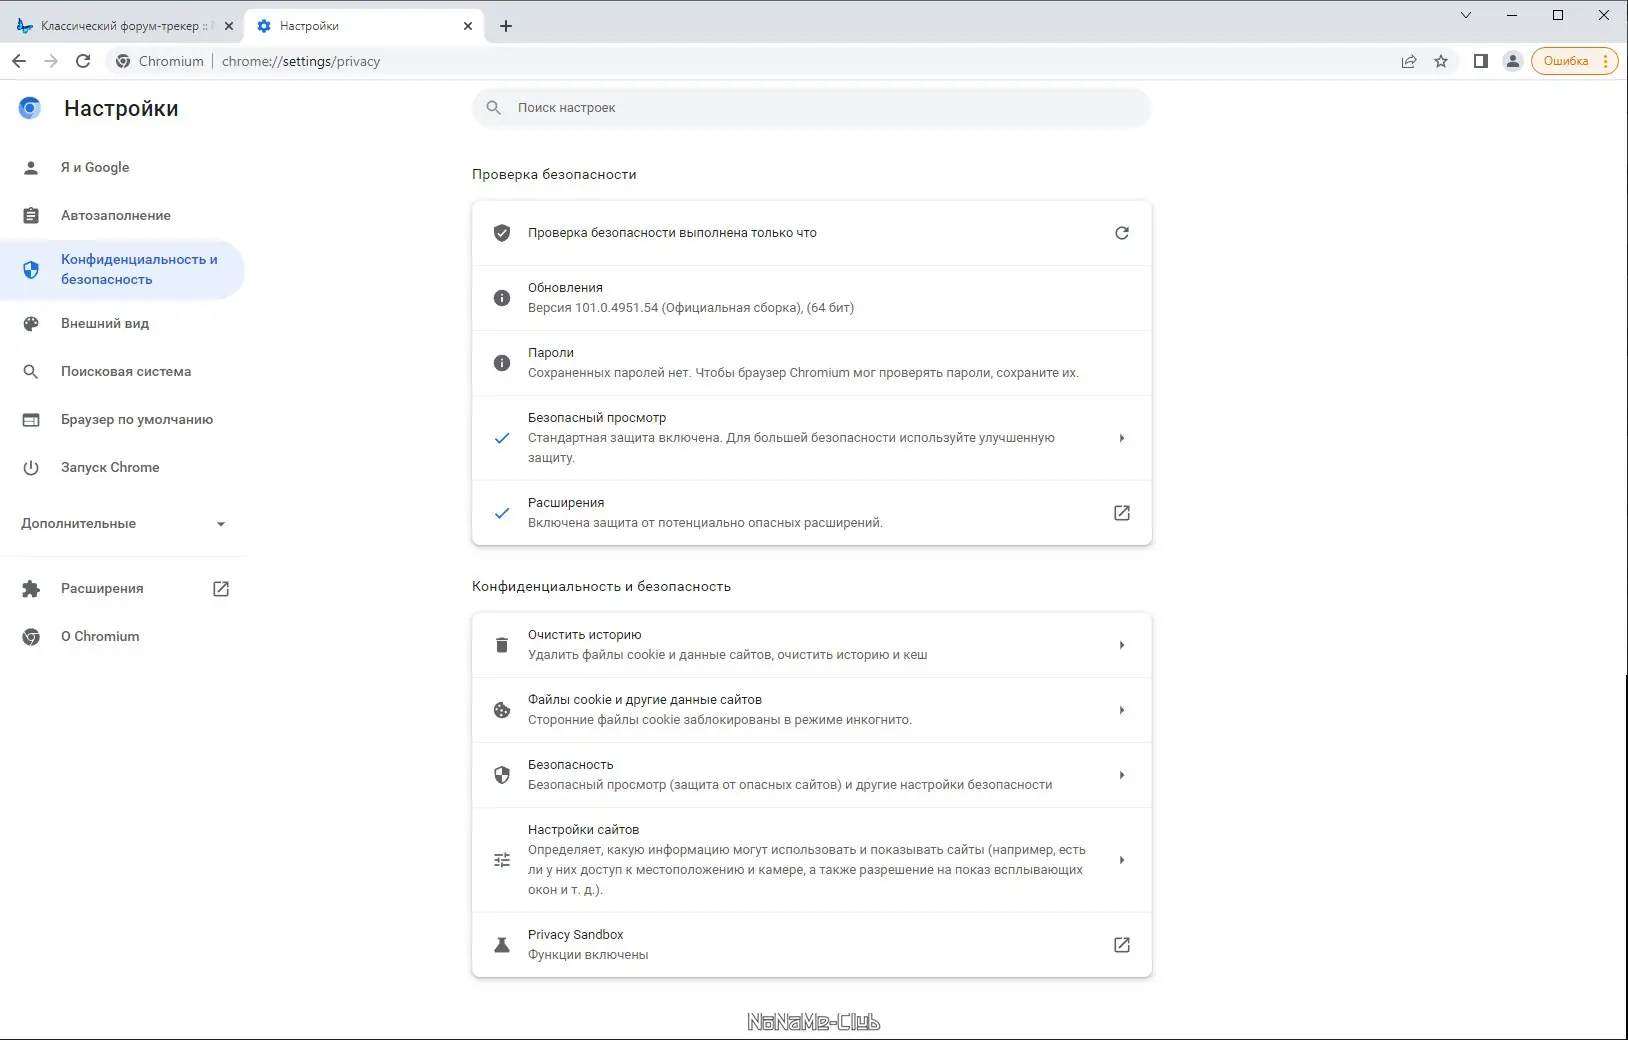Open Privacy Sandbox external link icon
This screenshot has height=1040, width=1628.
pyautogui.click(x=1122, y=945)
